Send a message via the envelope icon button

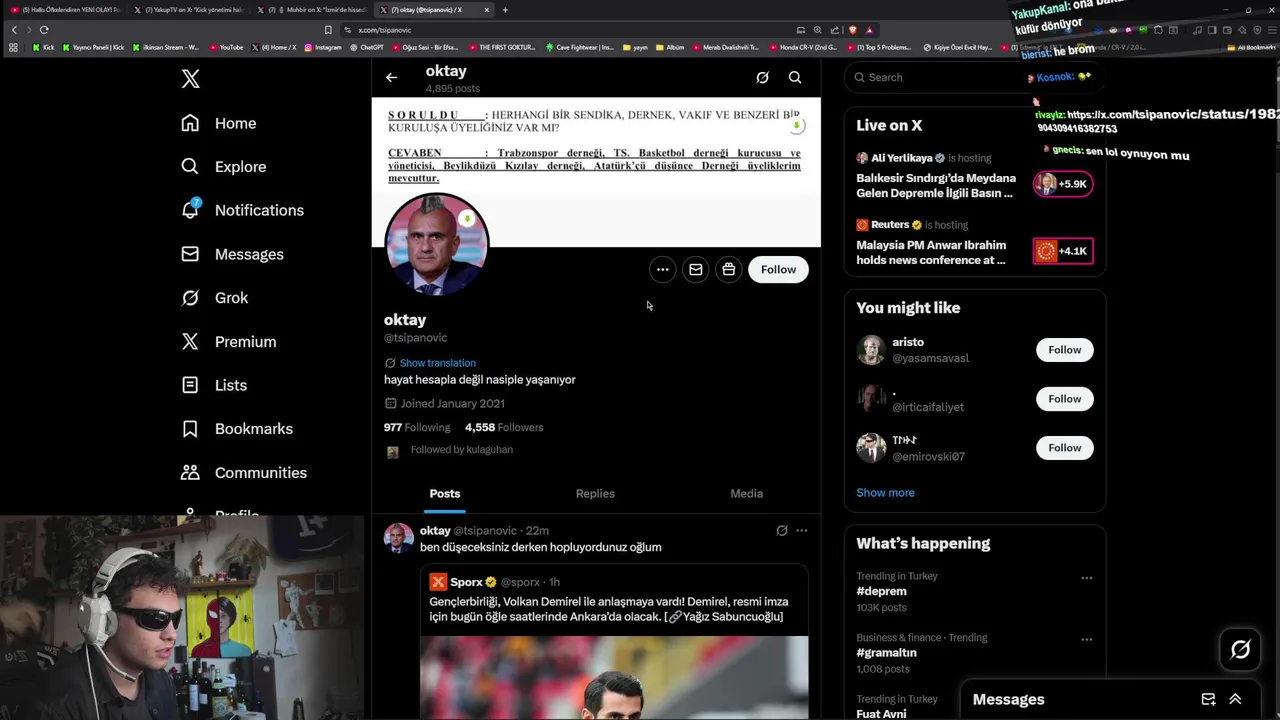[695, 269]
